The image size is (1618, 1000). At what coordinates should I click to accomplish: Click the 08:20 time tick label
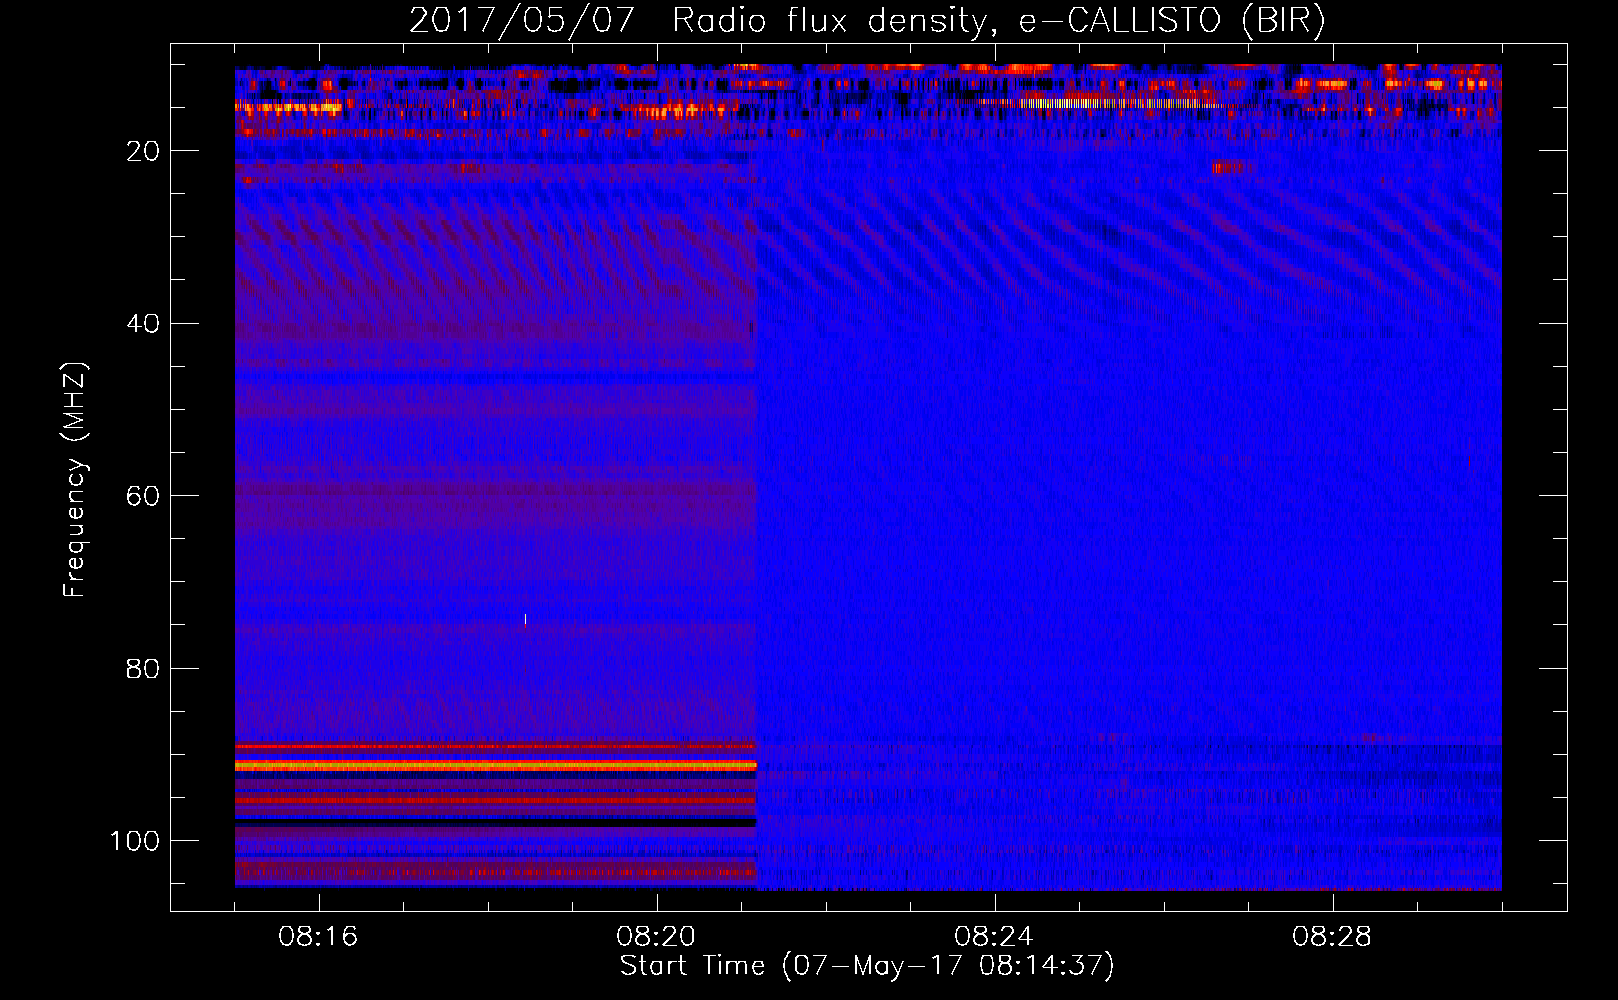pos(656,937)
